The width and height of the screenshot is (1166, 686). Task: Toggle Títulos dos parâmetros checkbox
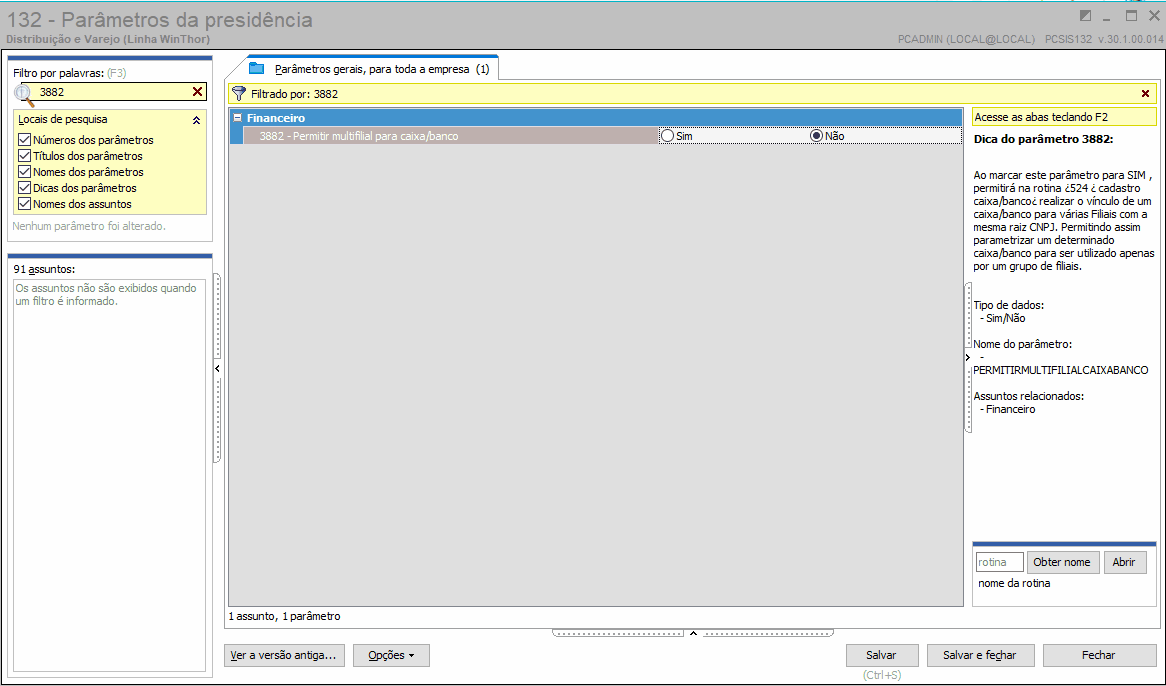pyautogui.click(x=25, y=156)
